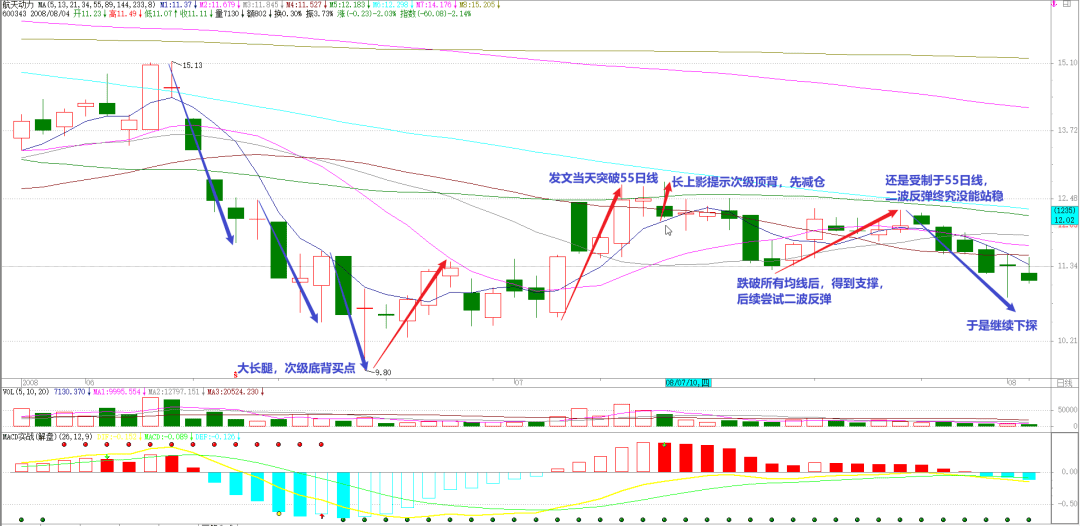Click the yellow circle marker on MACD cyan bar
This screenshot has width=1080, height=526.
278,514
